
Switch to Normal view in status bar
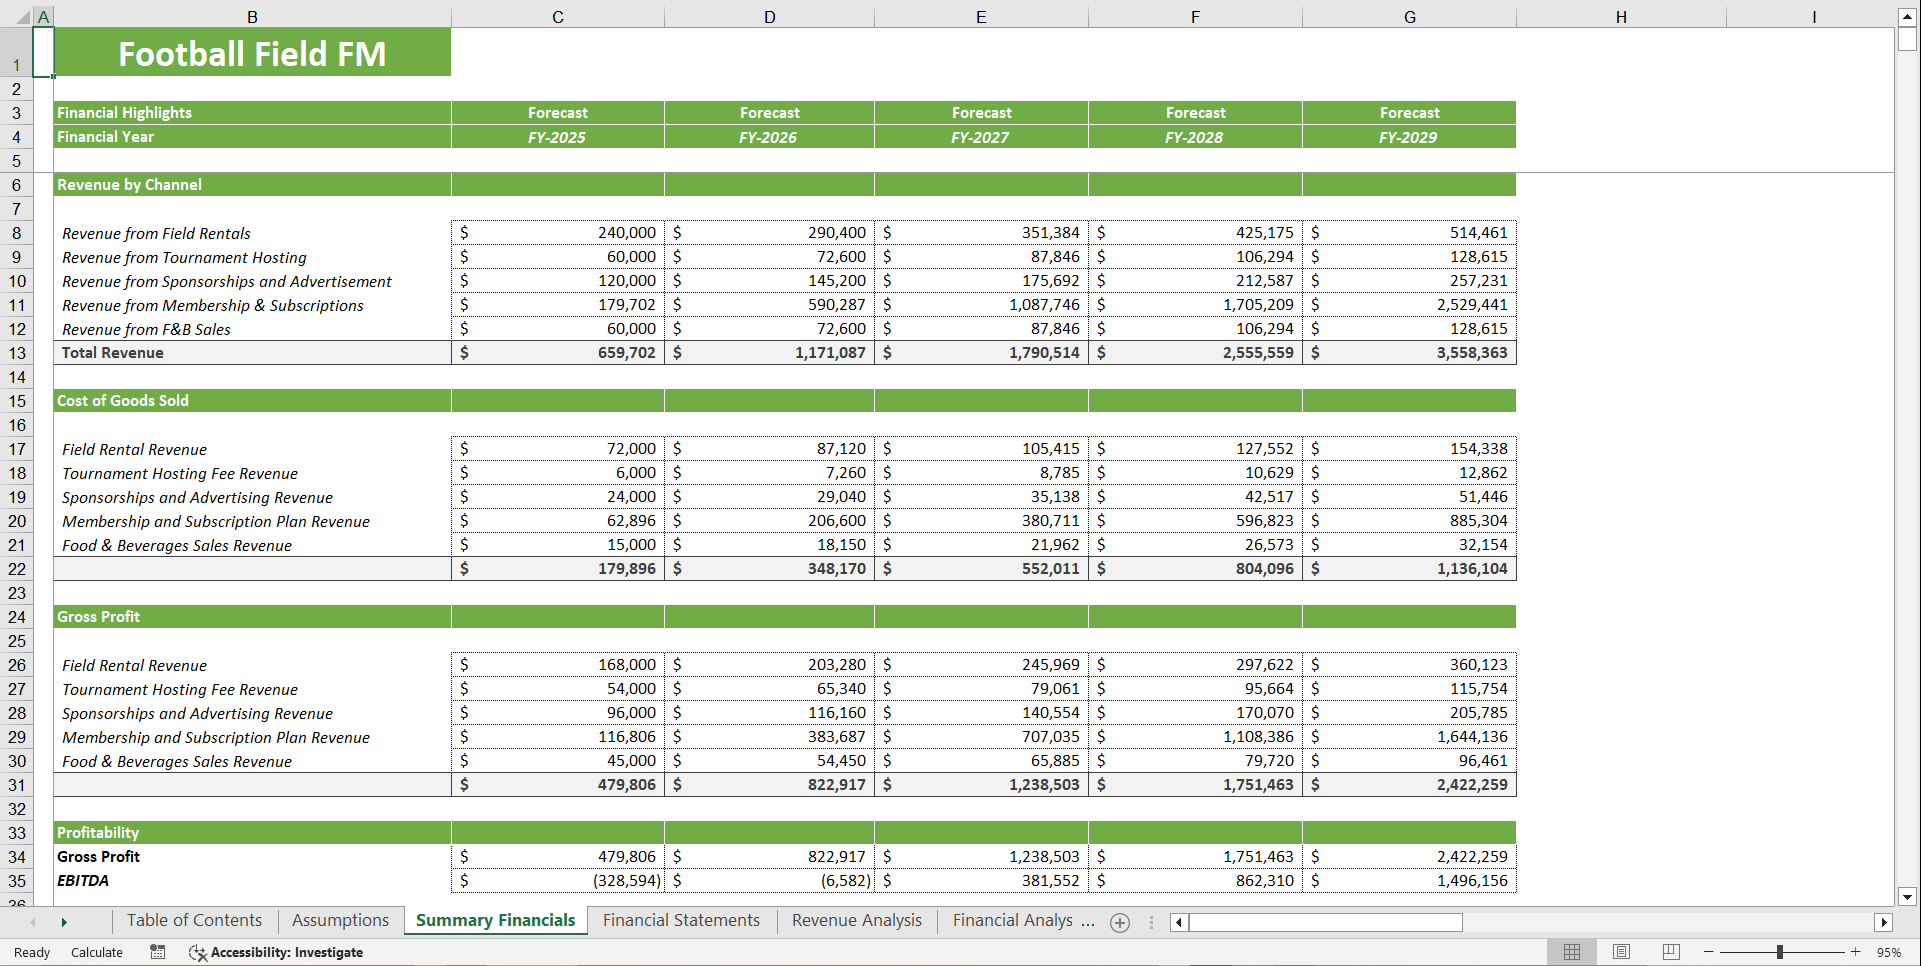coord(1572,952)
